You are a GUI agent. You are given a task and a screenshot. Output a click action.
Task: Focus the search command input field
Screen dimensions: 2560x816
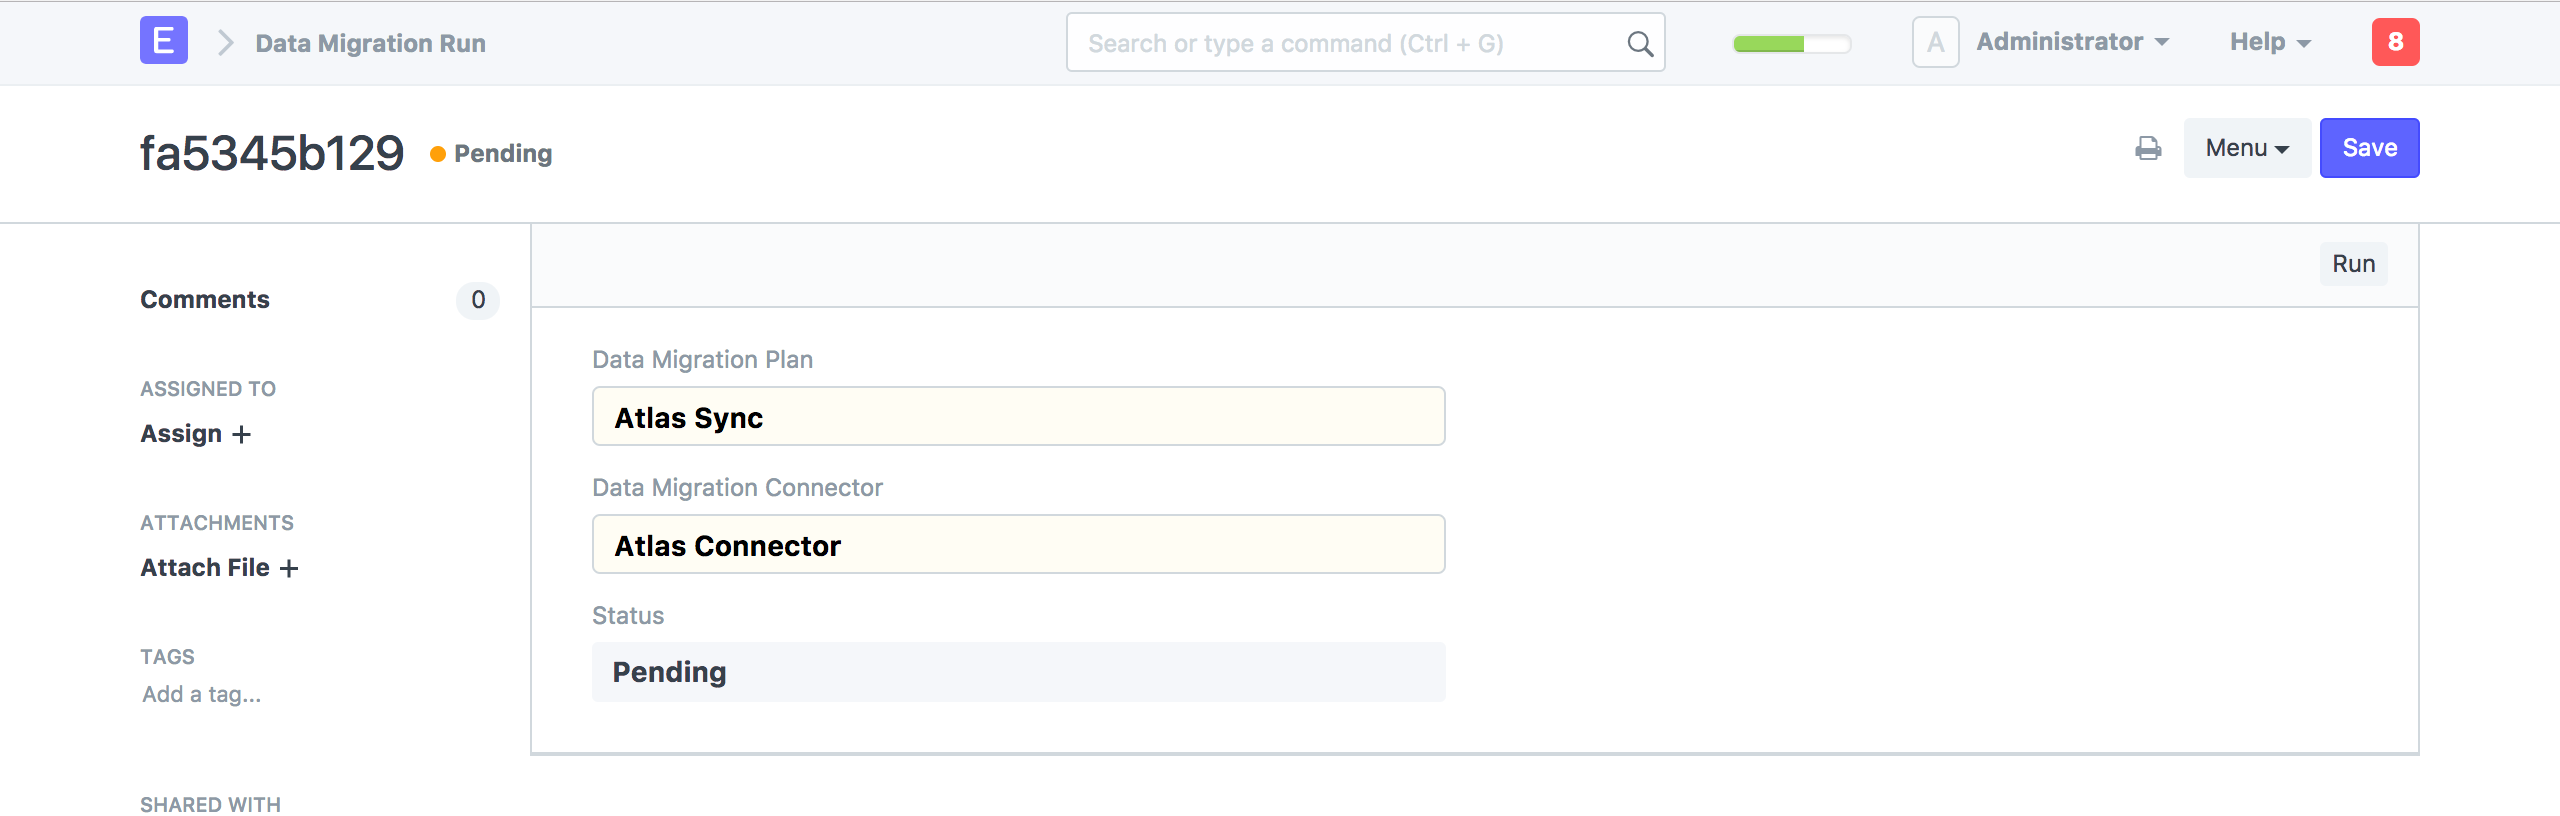coord(1350,43)
